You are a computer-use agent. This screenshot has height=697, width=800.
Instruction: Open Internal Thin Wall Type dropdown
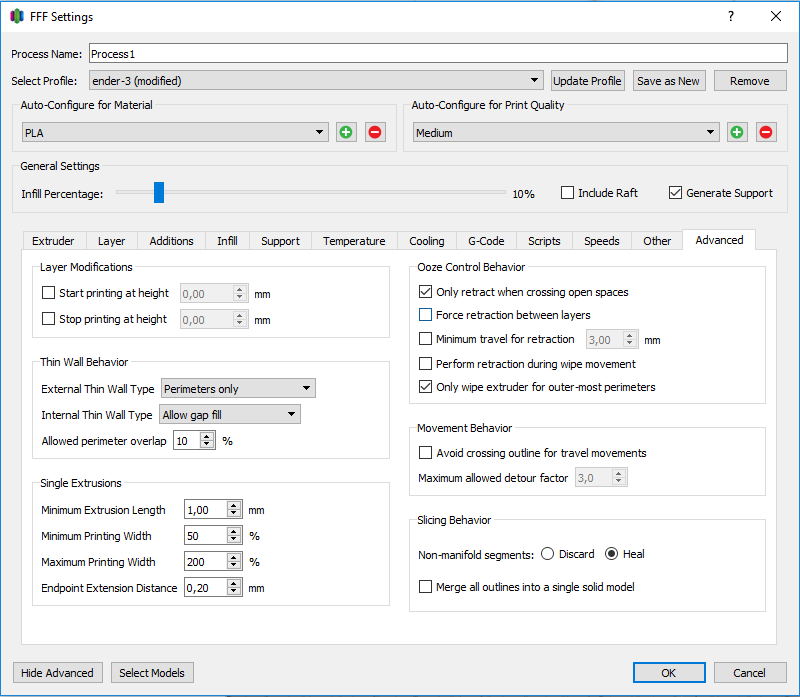tap(230, 414)
